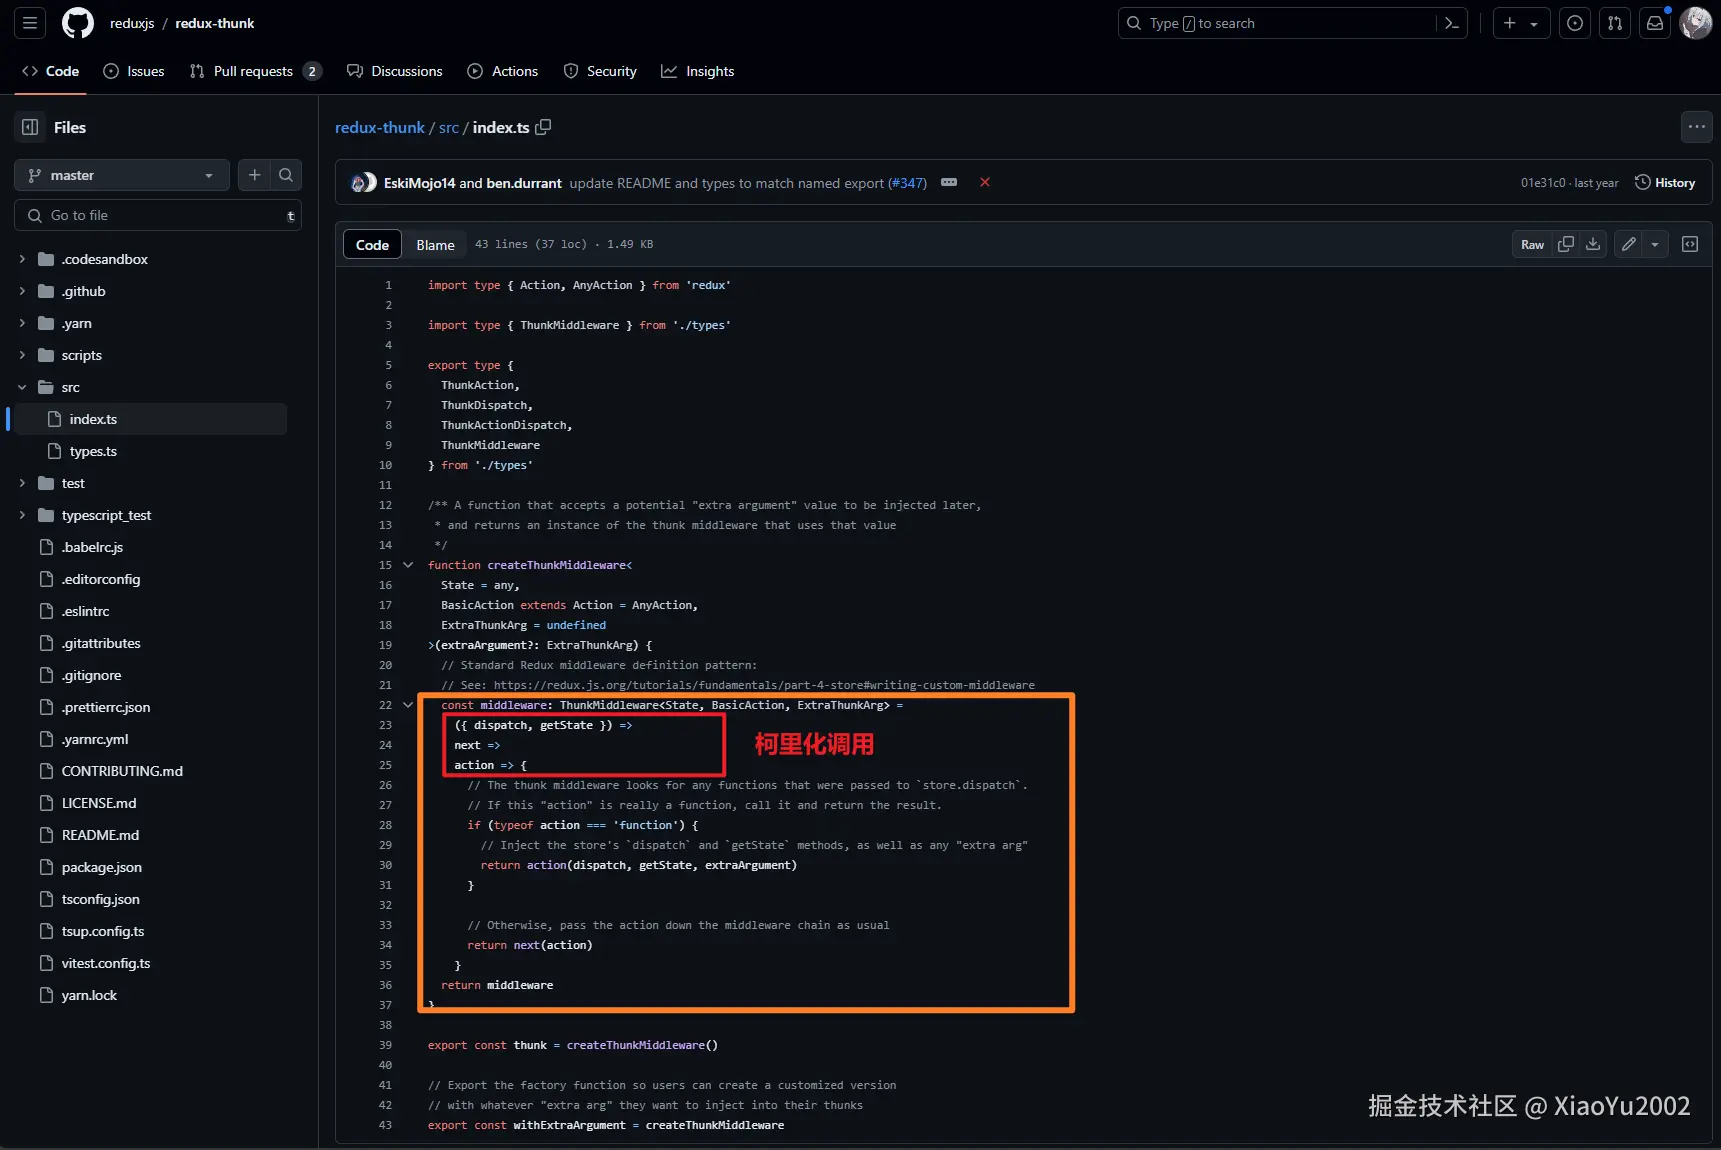The height and width of the screenshot is (1150, 1721).
Task: Download raw file icon
Action: 1593,244
